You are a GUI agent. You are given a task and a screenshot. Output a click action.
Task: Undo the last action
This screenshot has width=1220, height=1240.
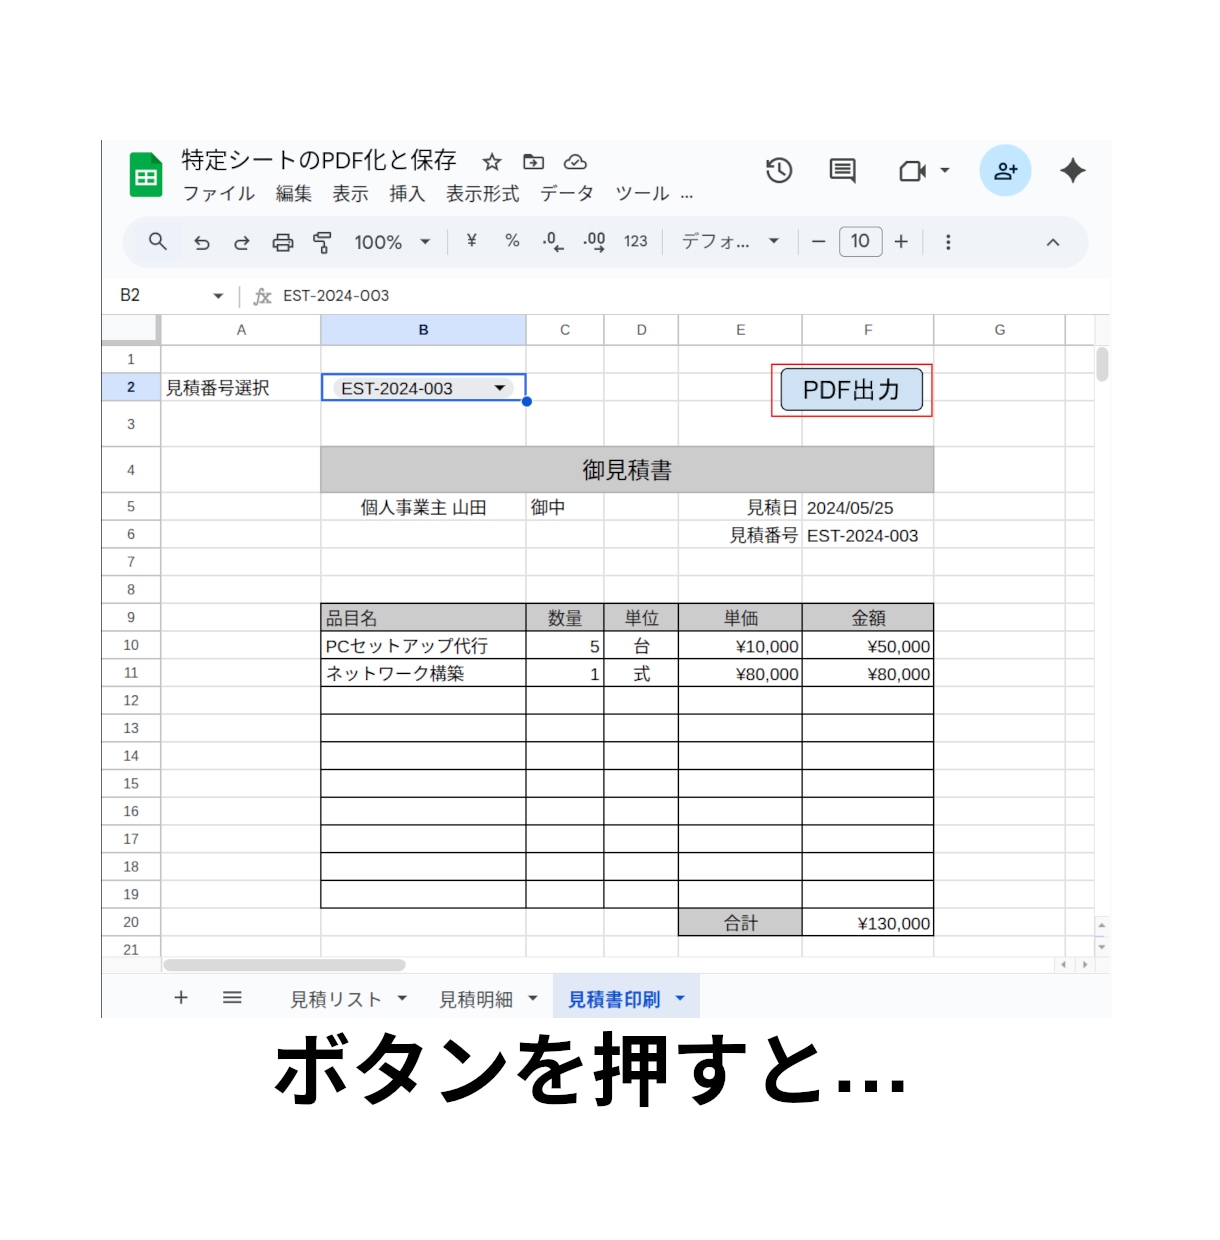(202, 242)
